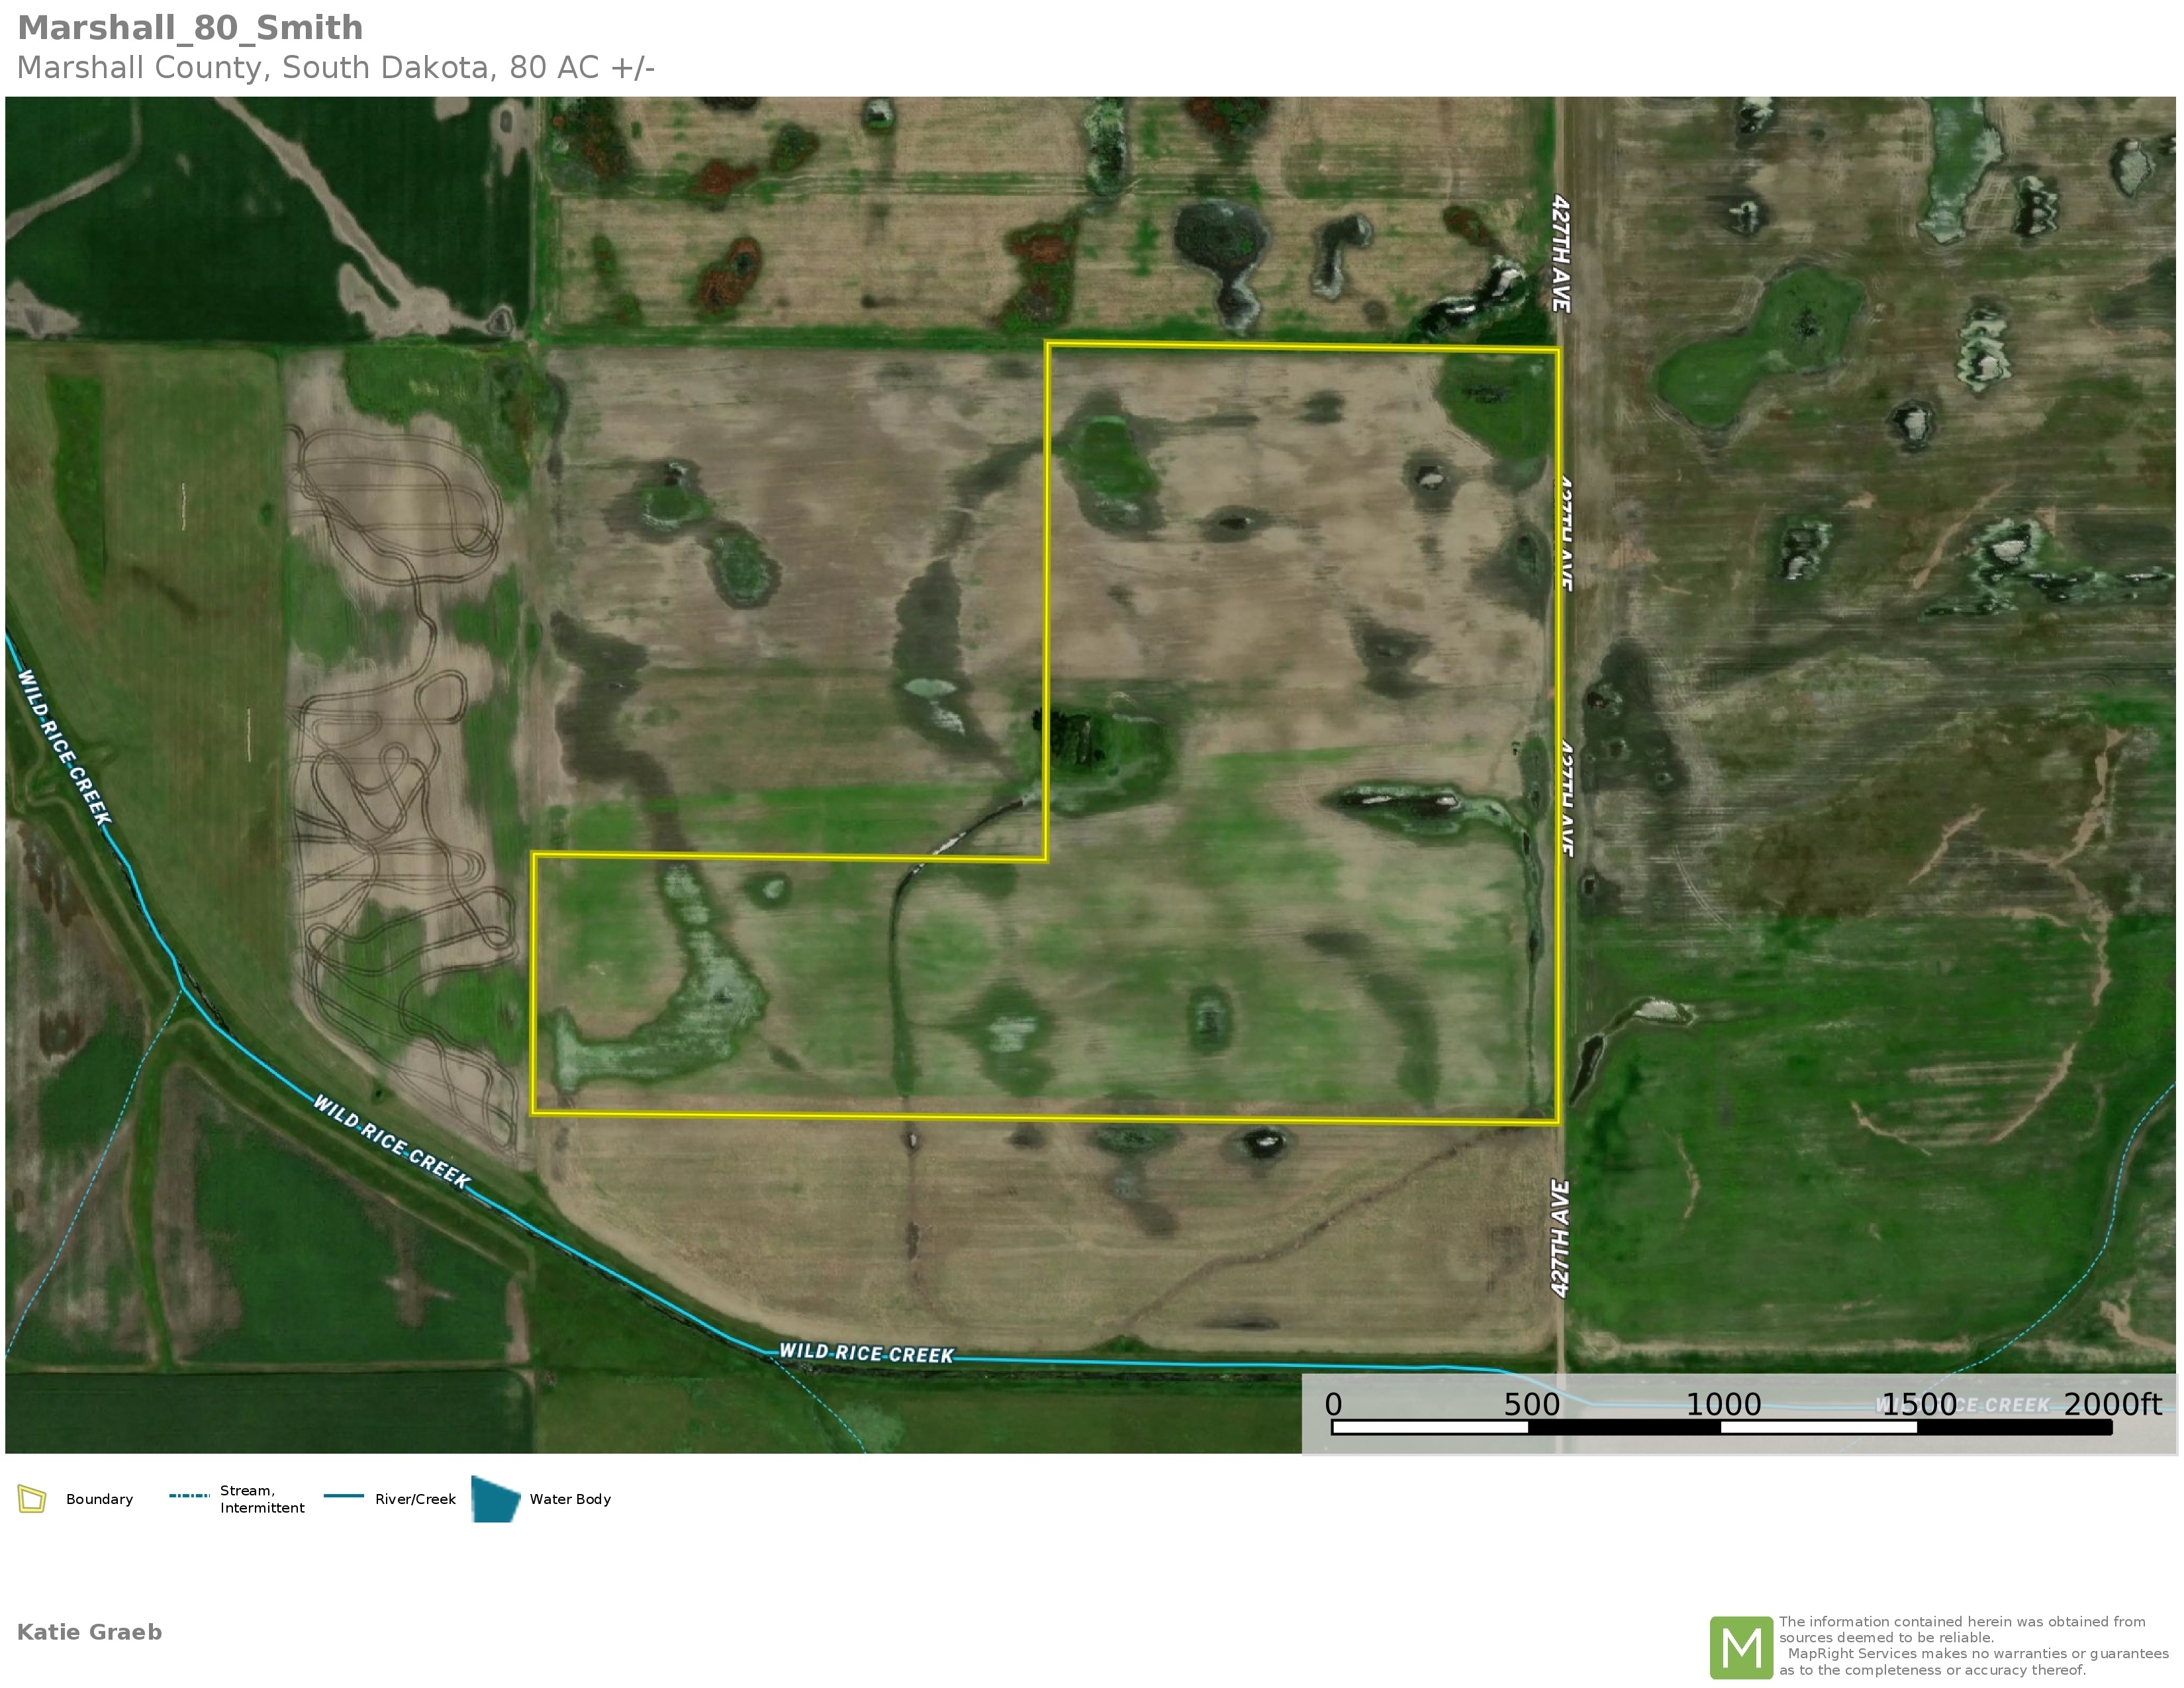This screenshot has width=2184, height=1688.
Task: Click the Katie Graeb author name
Action: 89,1632
